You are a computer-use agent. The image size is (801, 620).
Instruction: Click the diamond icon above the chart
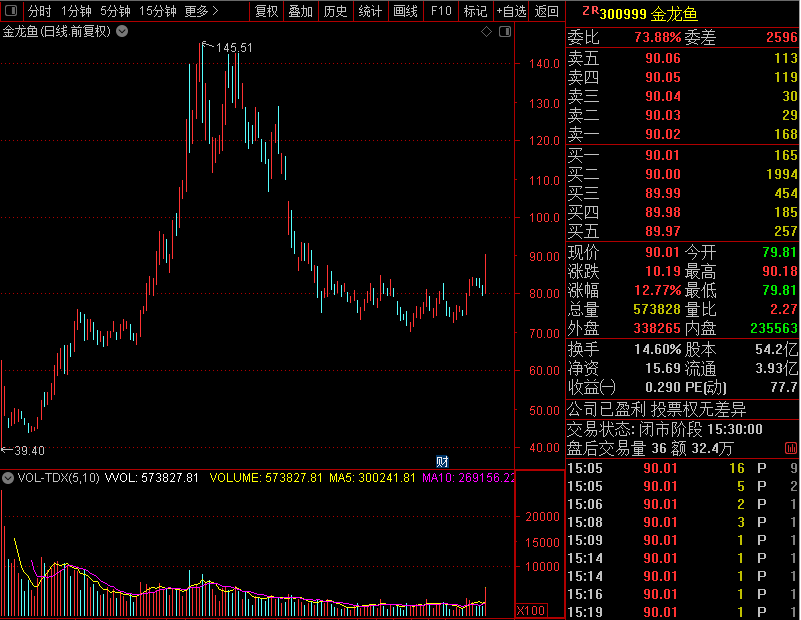click(486, 32)
